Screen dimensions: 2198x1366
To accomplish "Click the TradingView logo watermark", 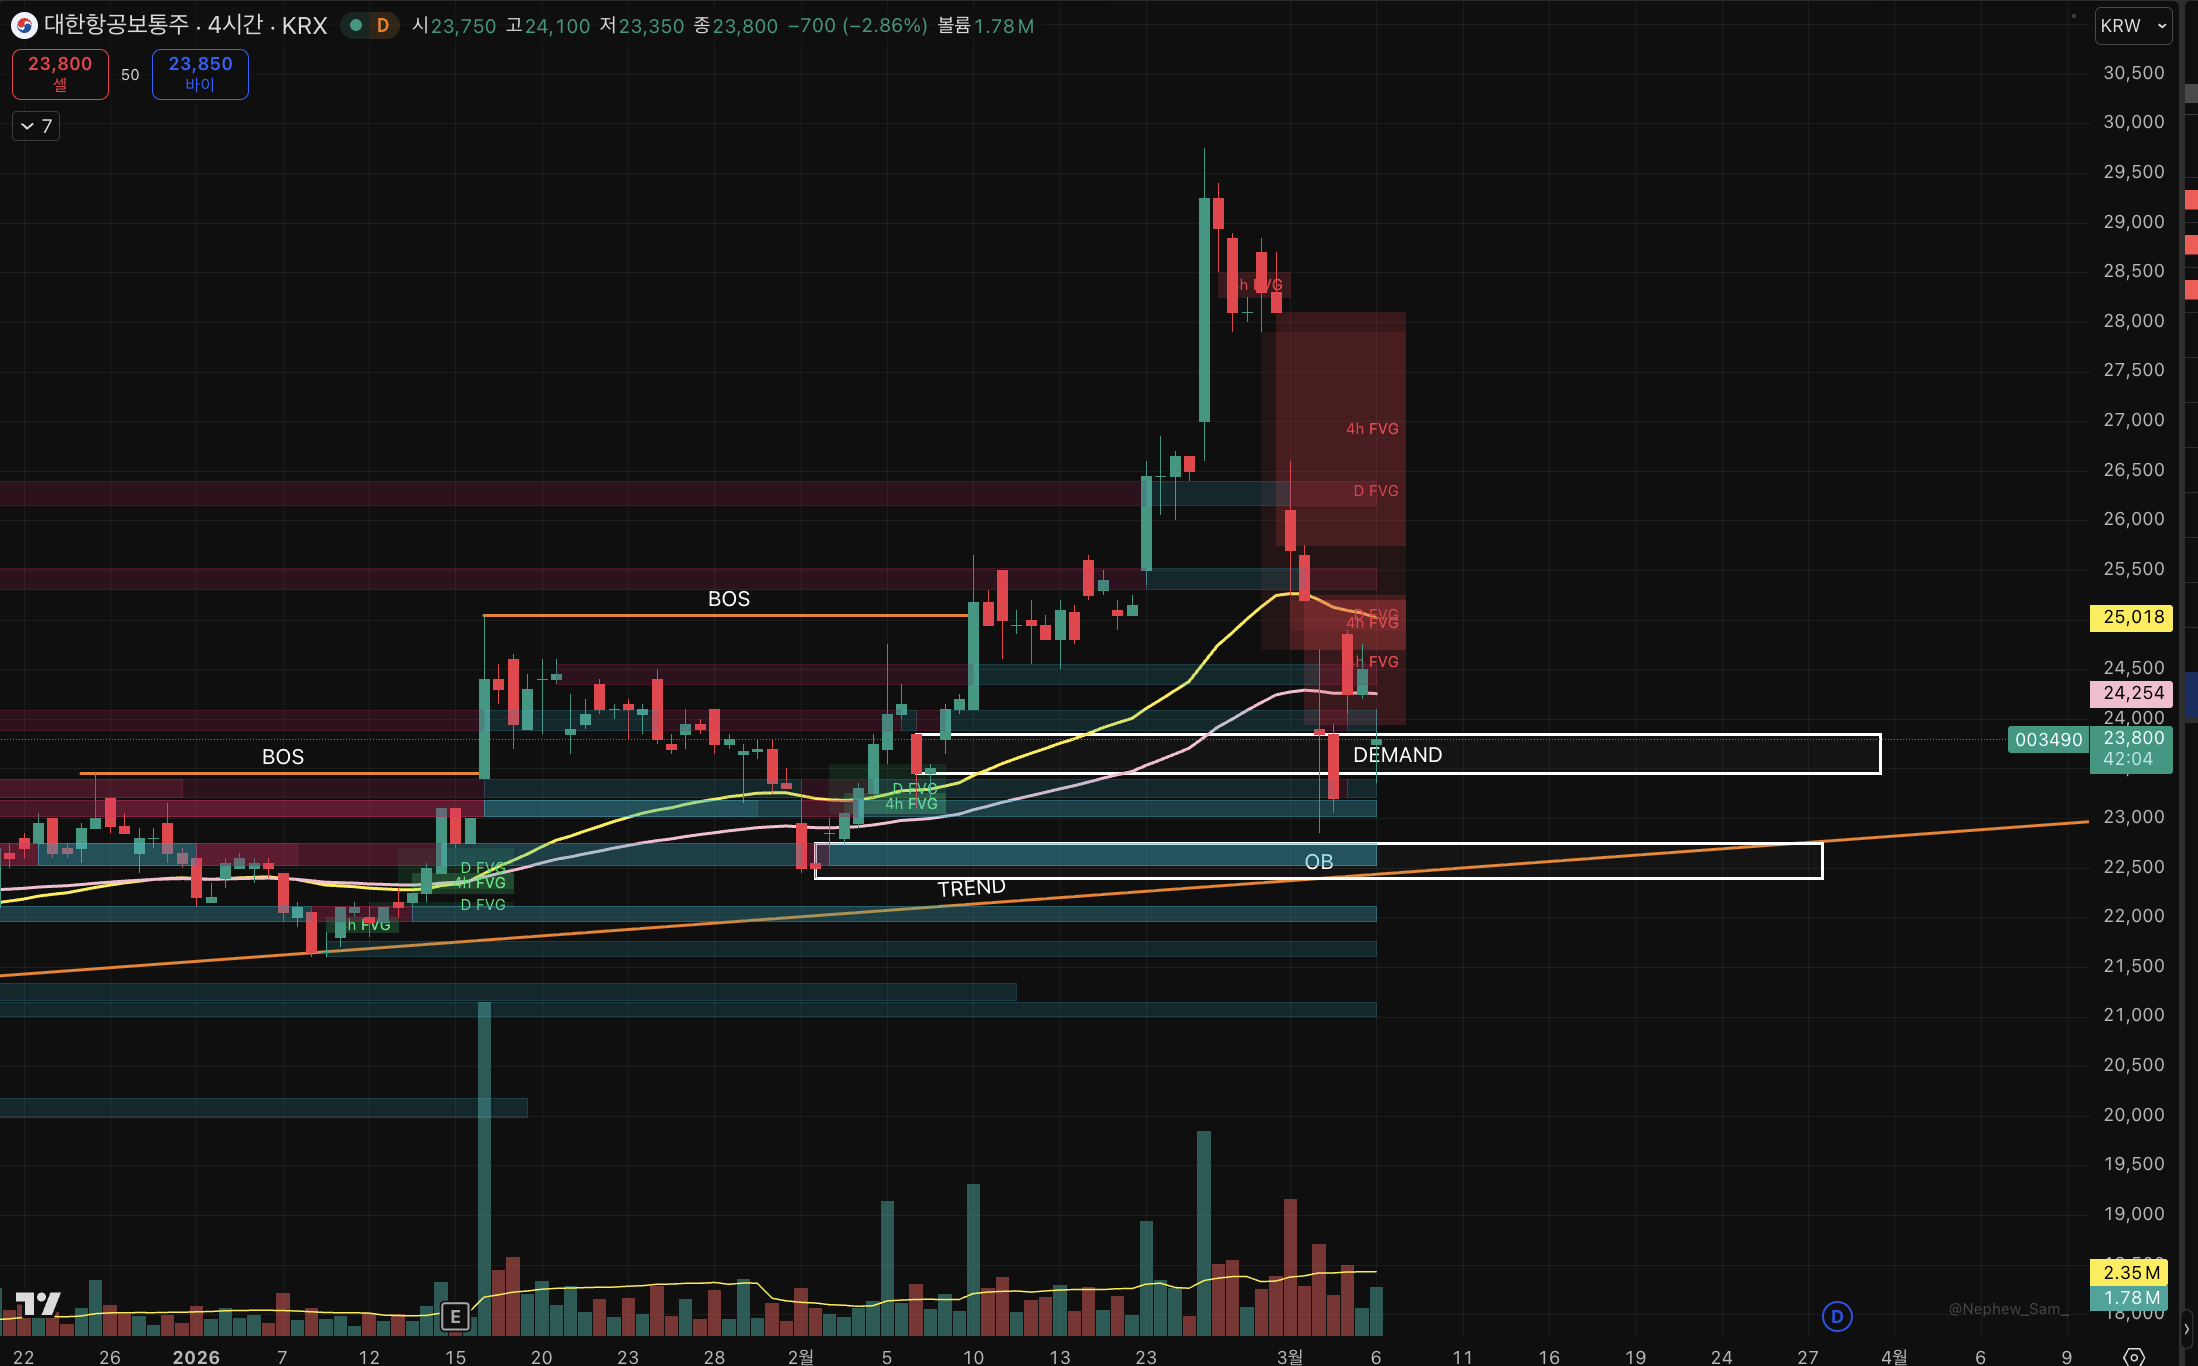I will [x=38, y=1303].
